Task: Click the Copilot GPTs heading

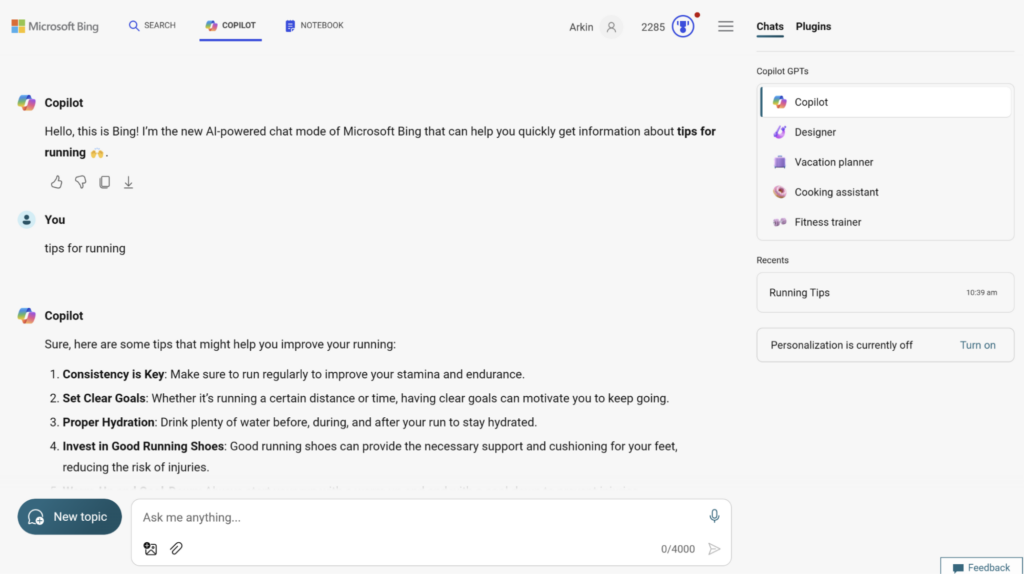Action: 782,71
